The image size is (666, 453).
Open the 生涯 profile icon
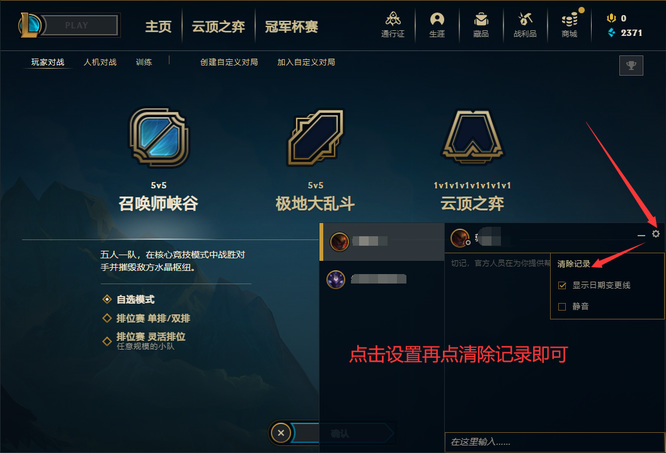(437, 25)
